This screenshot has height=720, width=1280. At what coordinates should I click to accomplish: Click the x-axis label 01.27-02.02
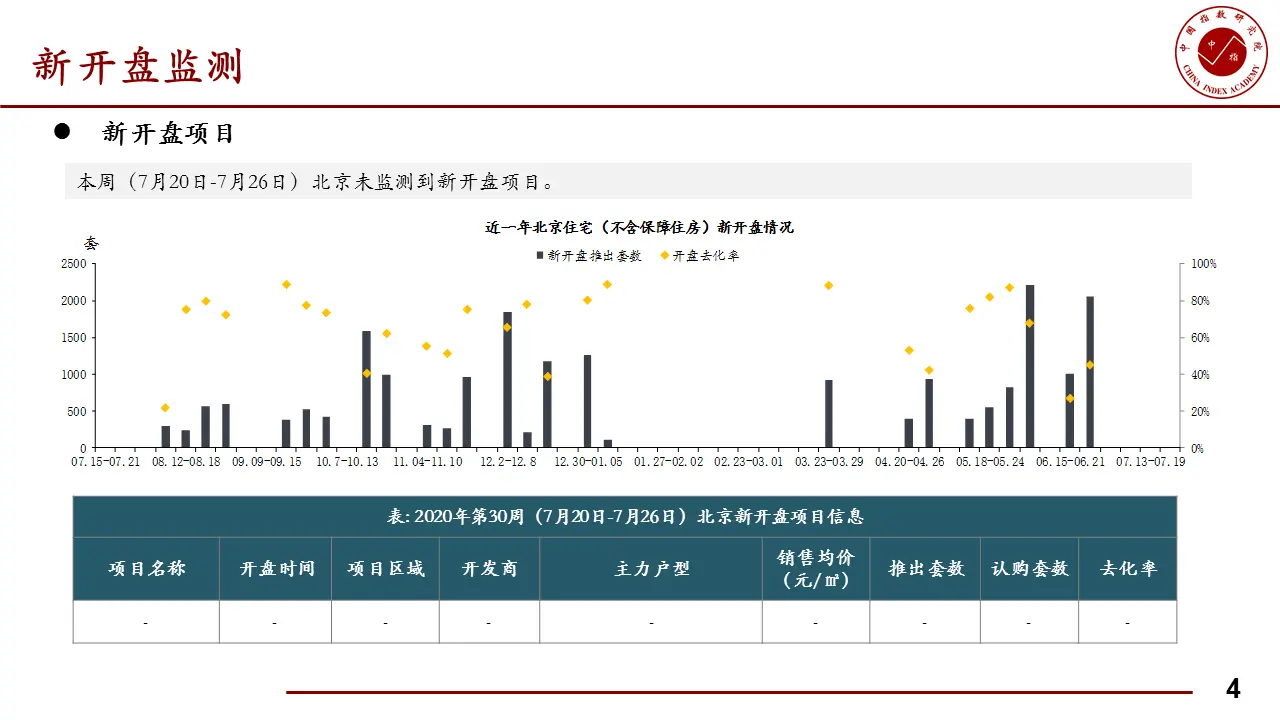(669, 463)
